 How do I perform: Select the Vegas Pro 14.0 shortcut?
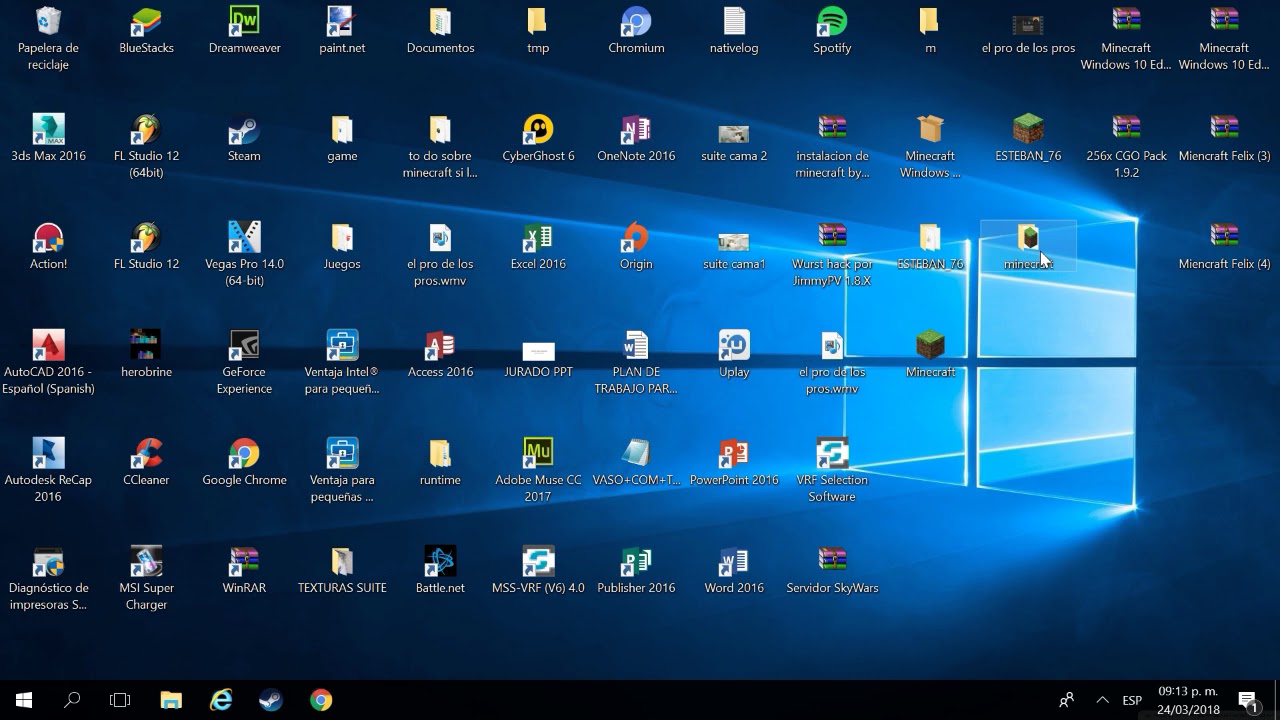point(244,253)
